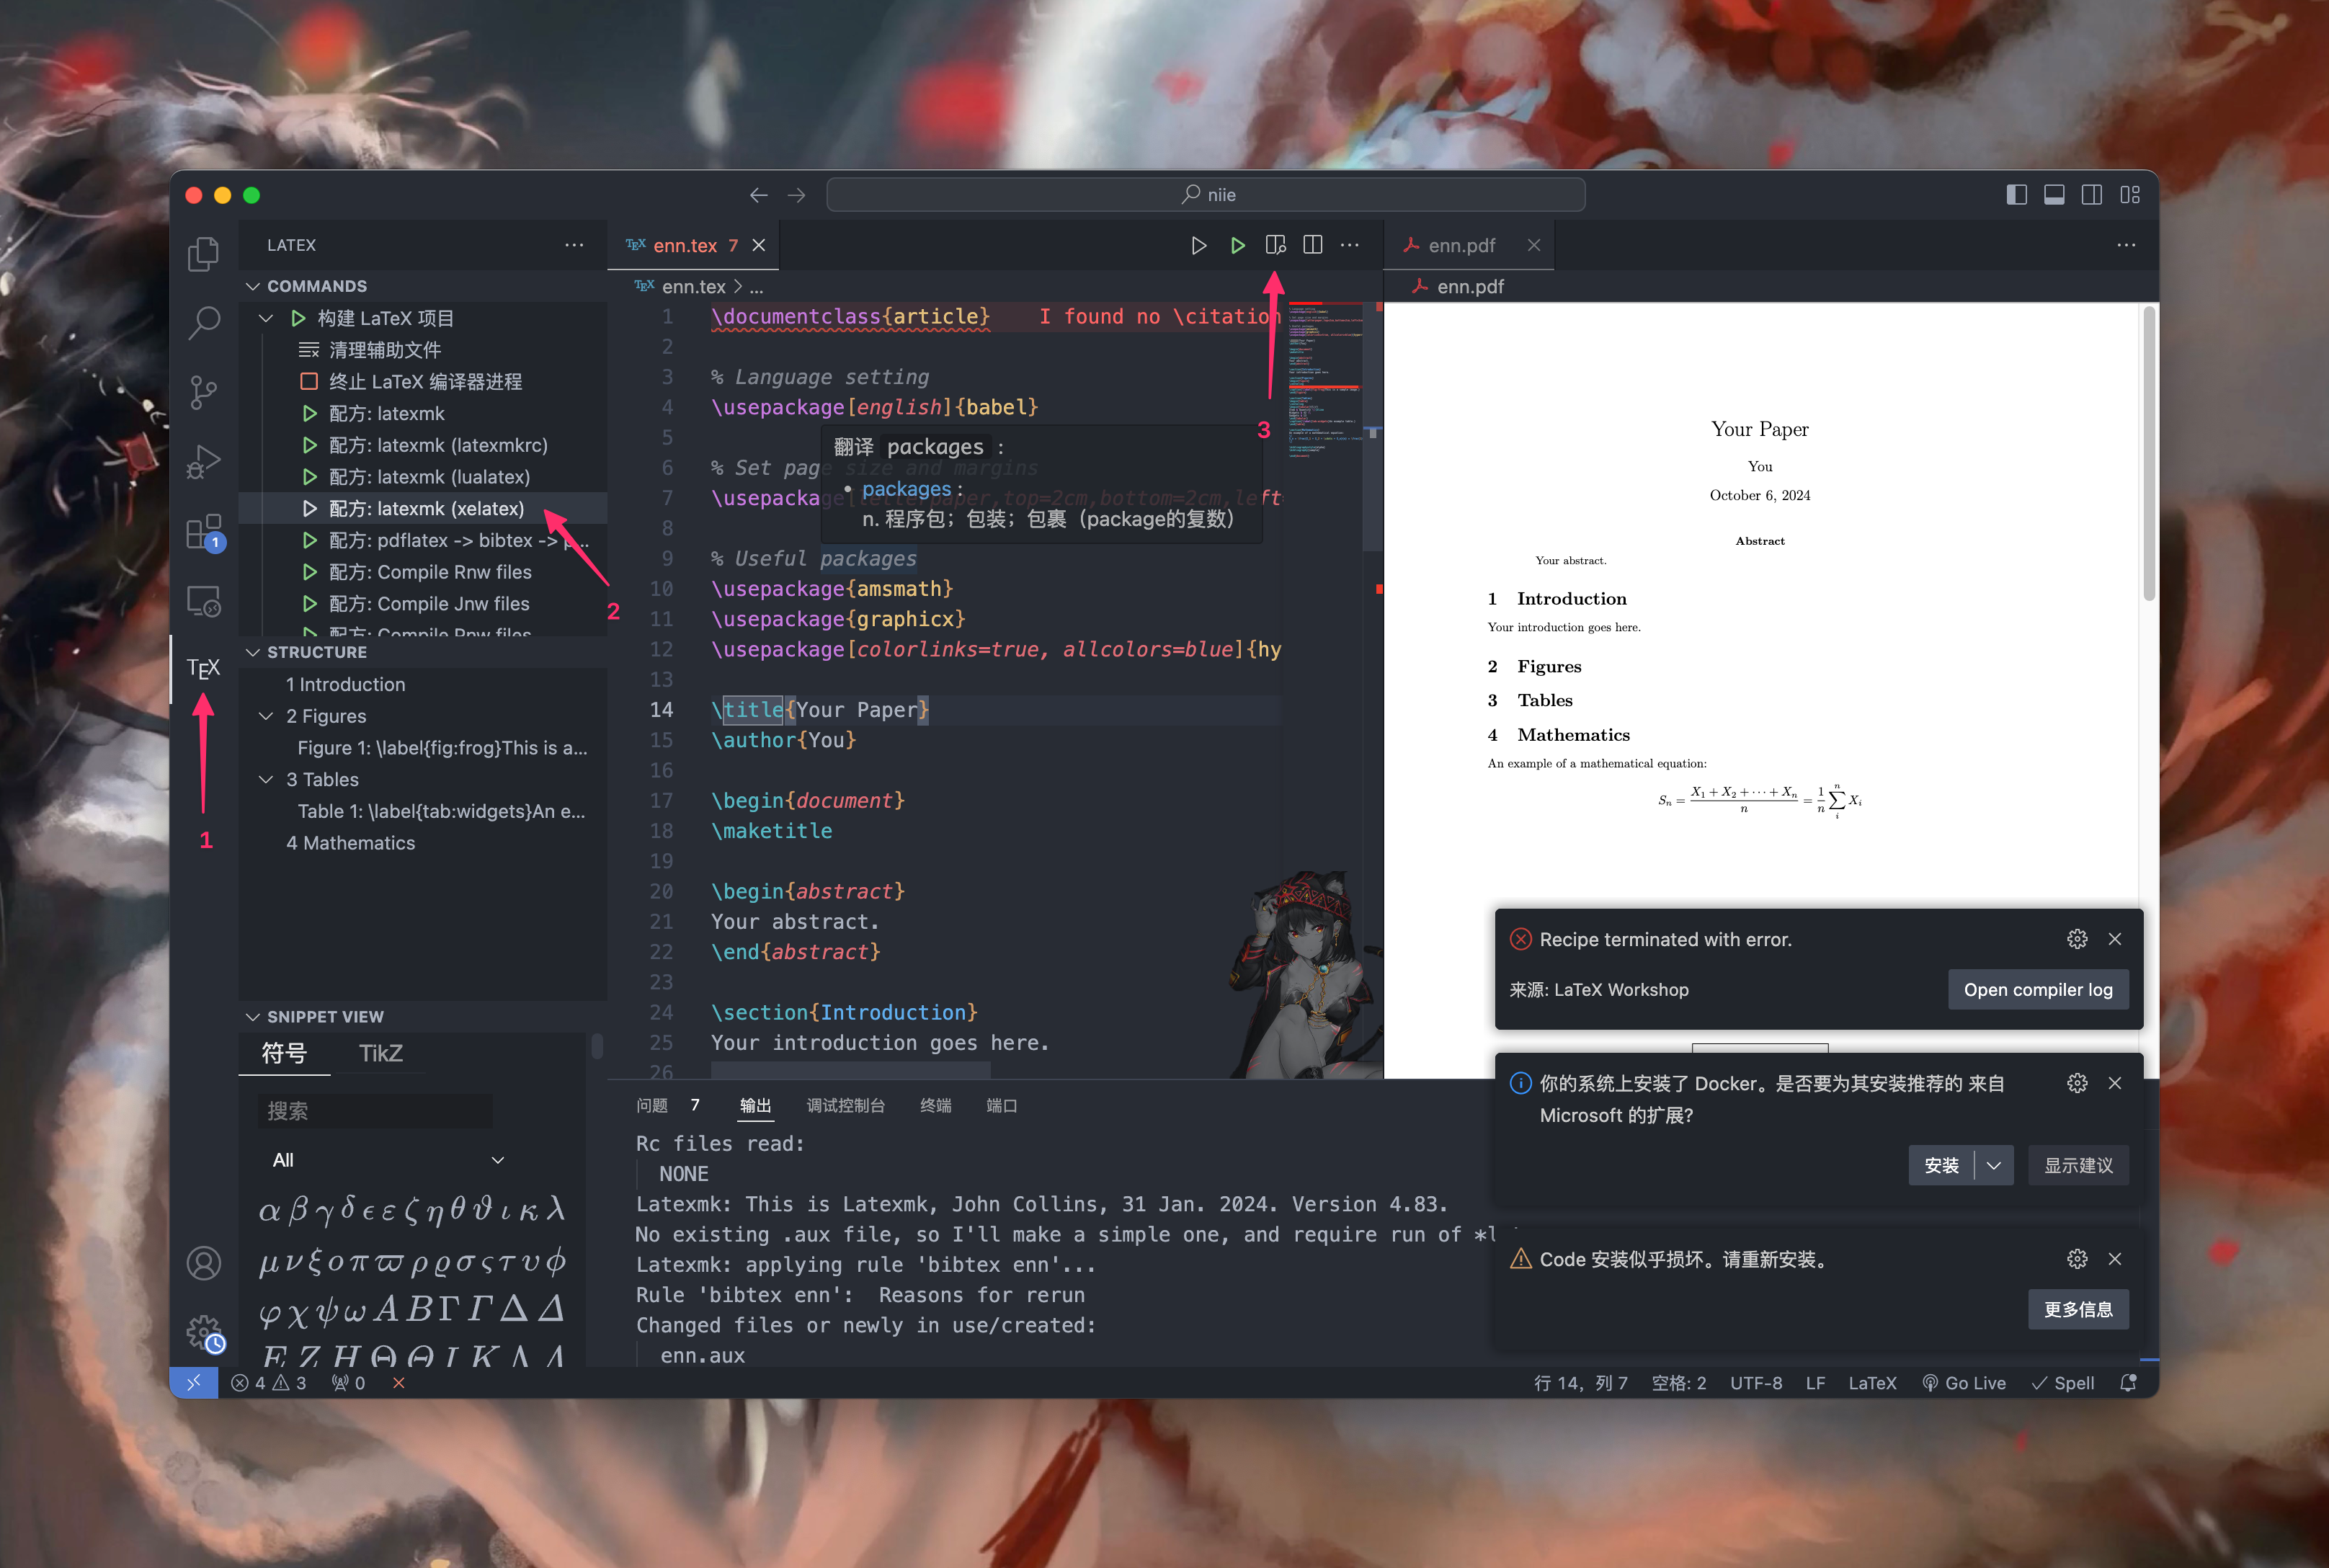
Task: Show errors and warnings count
Action: [268, 1383]
